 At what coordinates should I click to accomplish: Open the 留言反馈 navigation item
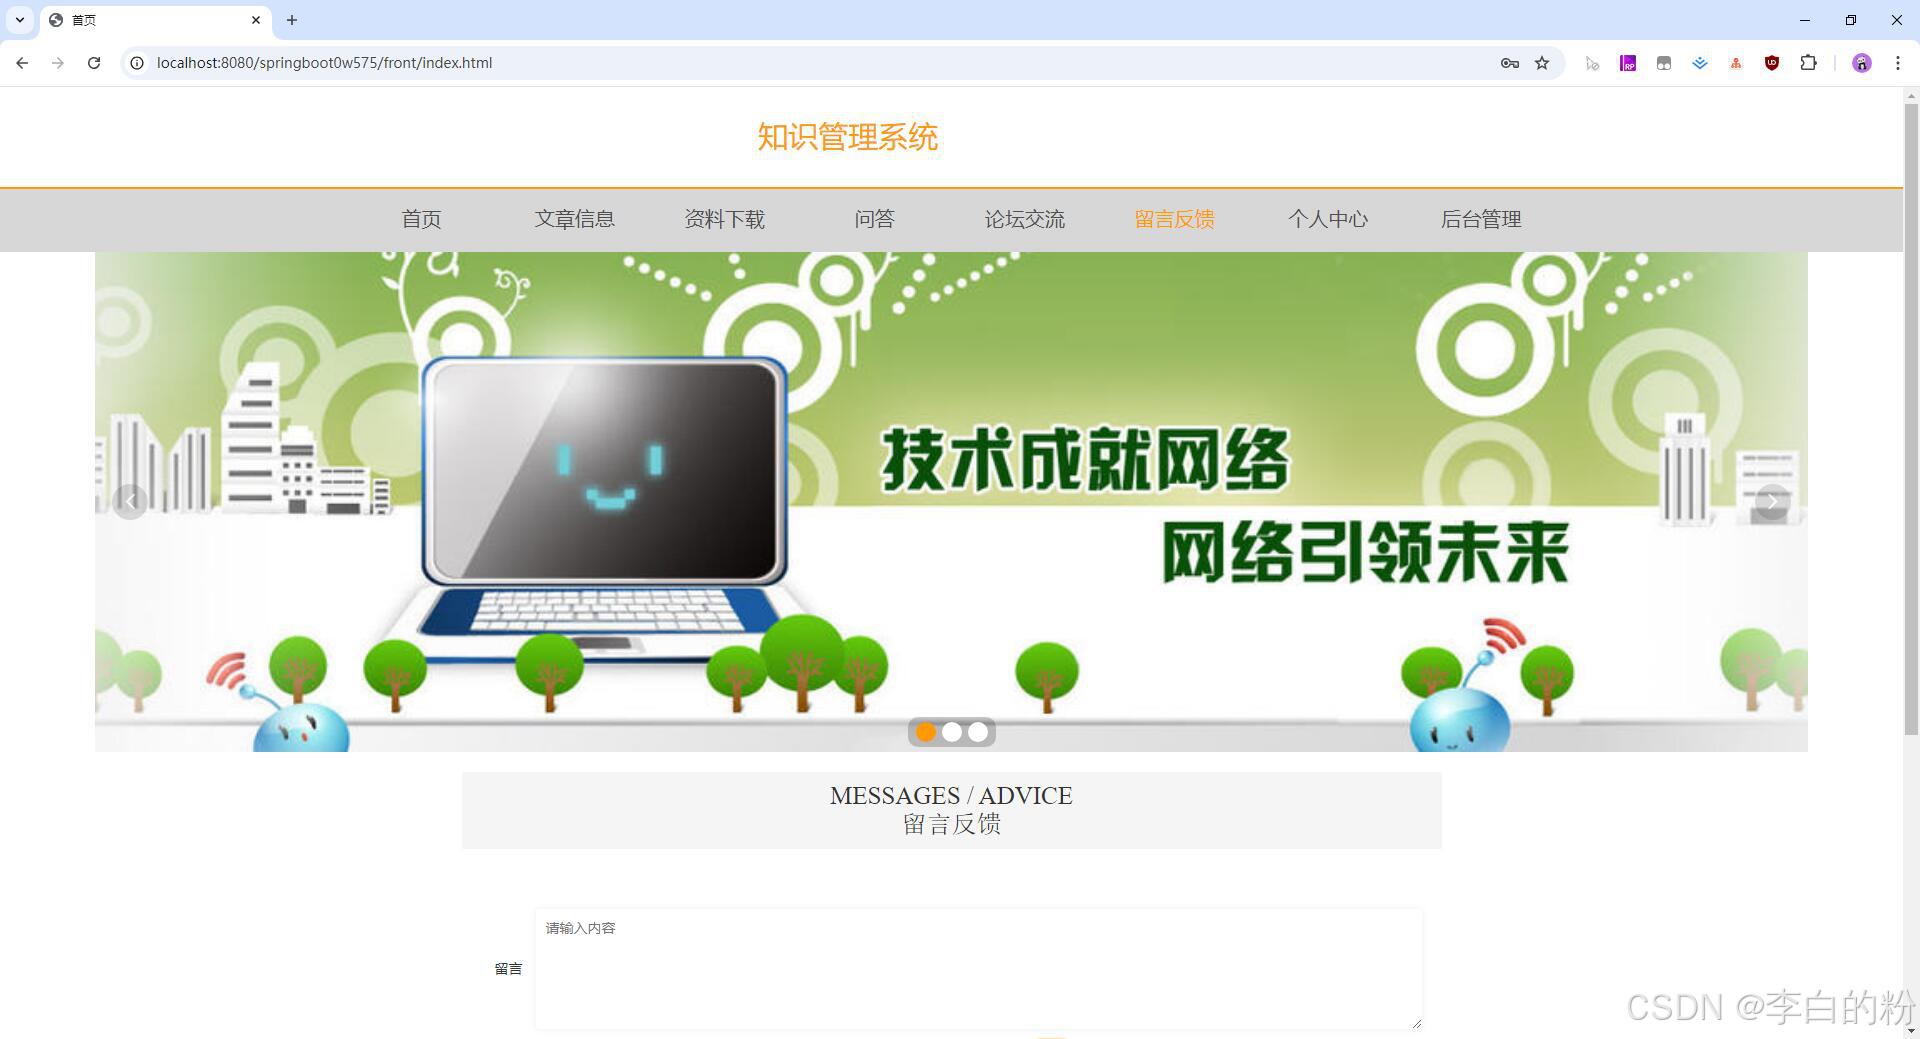point(1174,219)
